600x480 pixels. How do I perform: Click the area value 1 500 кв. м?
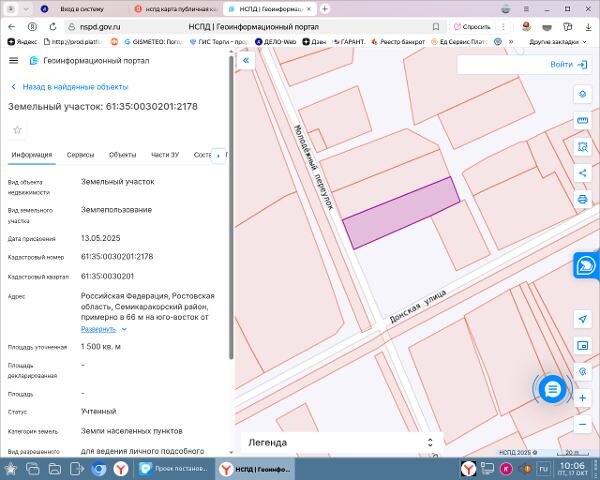[x=101, y=347]
